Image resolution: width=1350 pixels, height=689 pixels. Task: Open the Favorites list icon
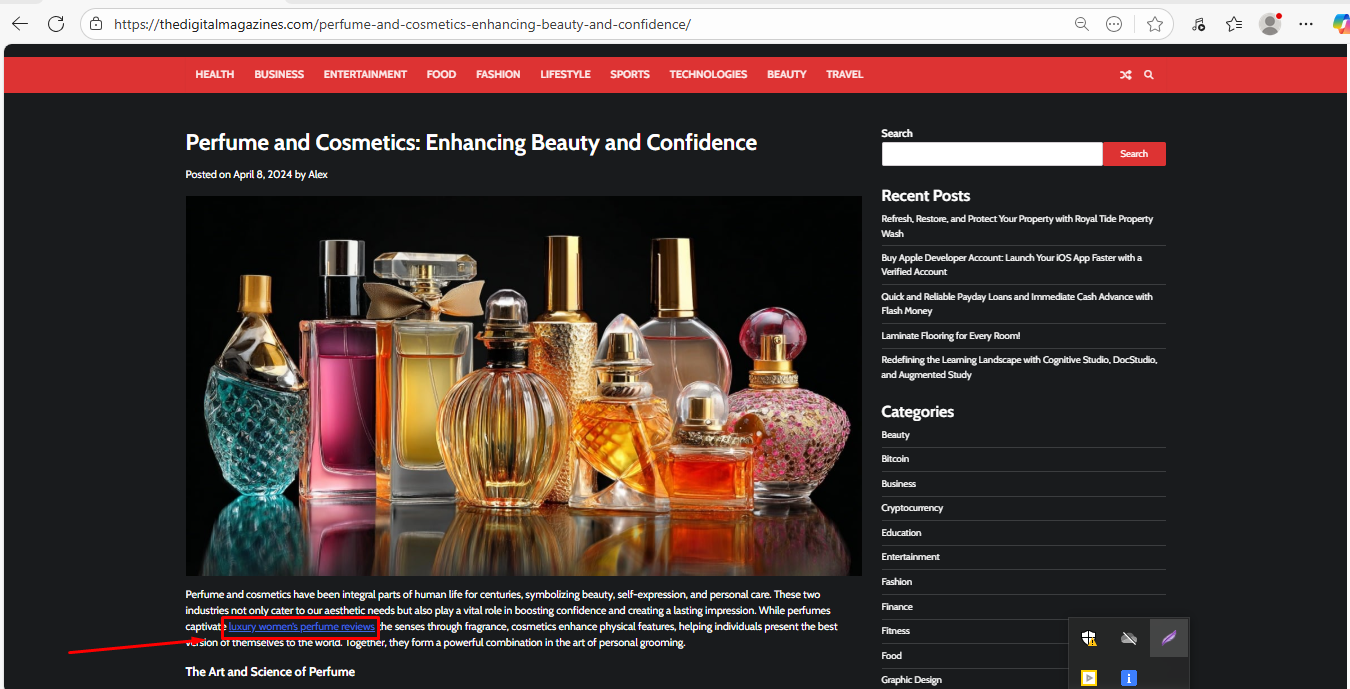(x=1234, y=24)
